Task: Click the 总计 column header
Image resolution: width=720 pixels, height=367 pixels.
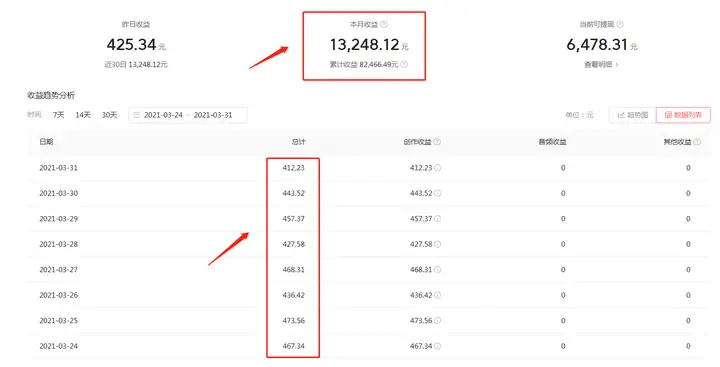Action: pos(298,142)
